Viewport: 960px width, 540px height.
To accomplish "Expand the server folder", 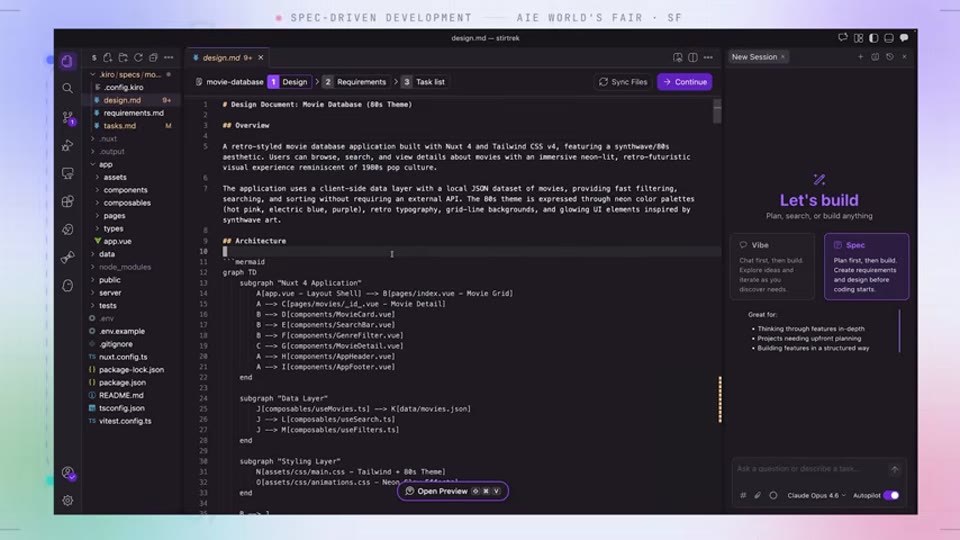I will tap(110, 293).
